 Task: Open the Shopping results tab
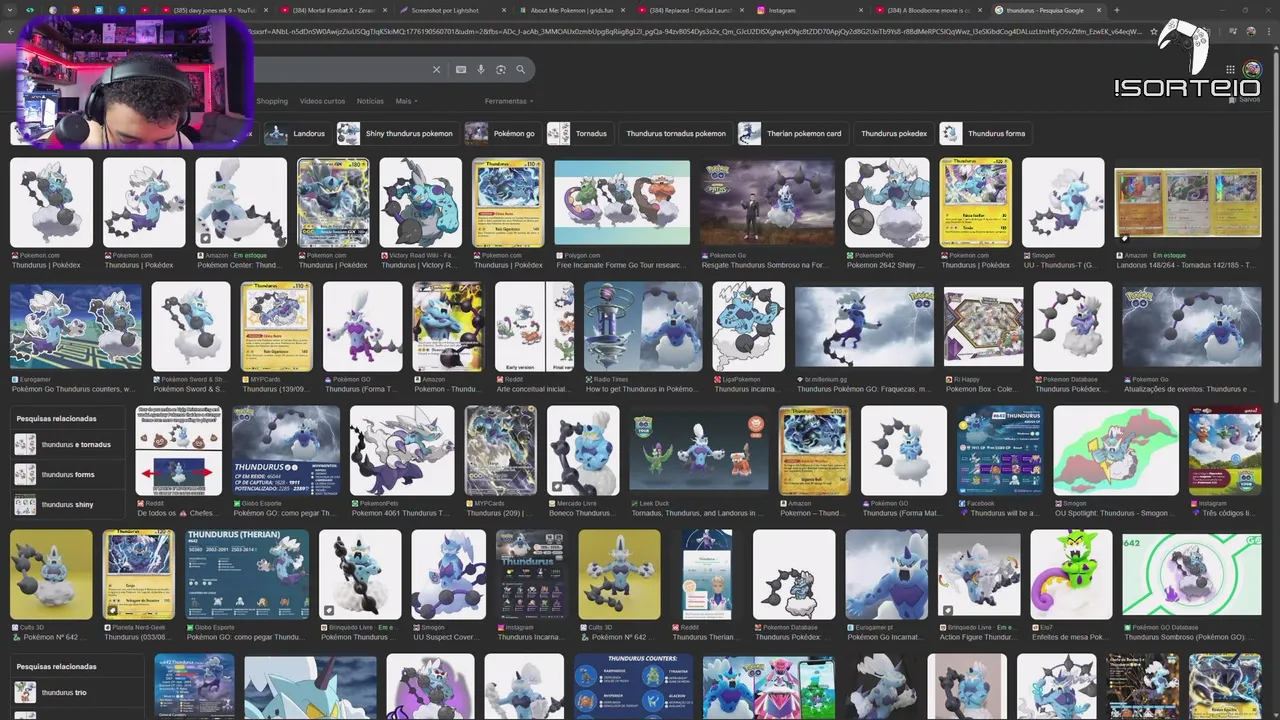272,101
